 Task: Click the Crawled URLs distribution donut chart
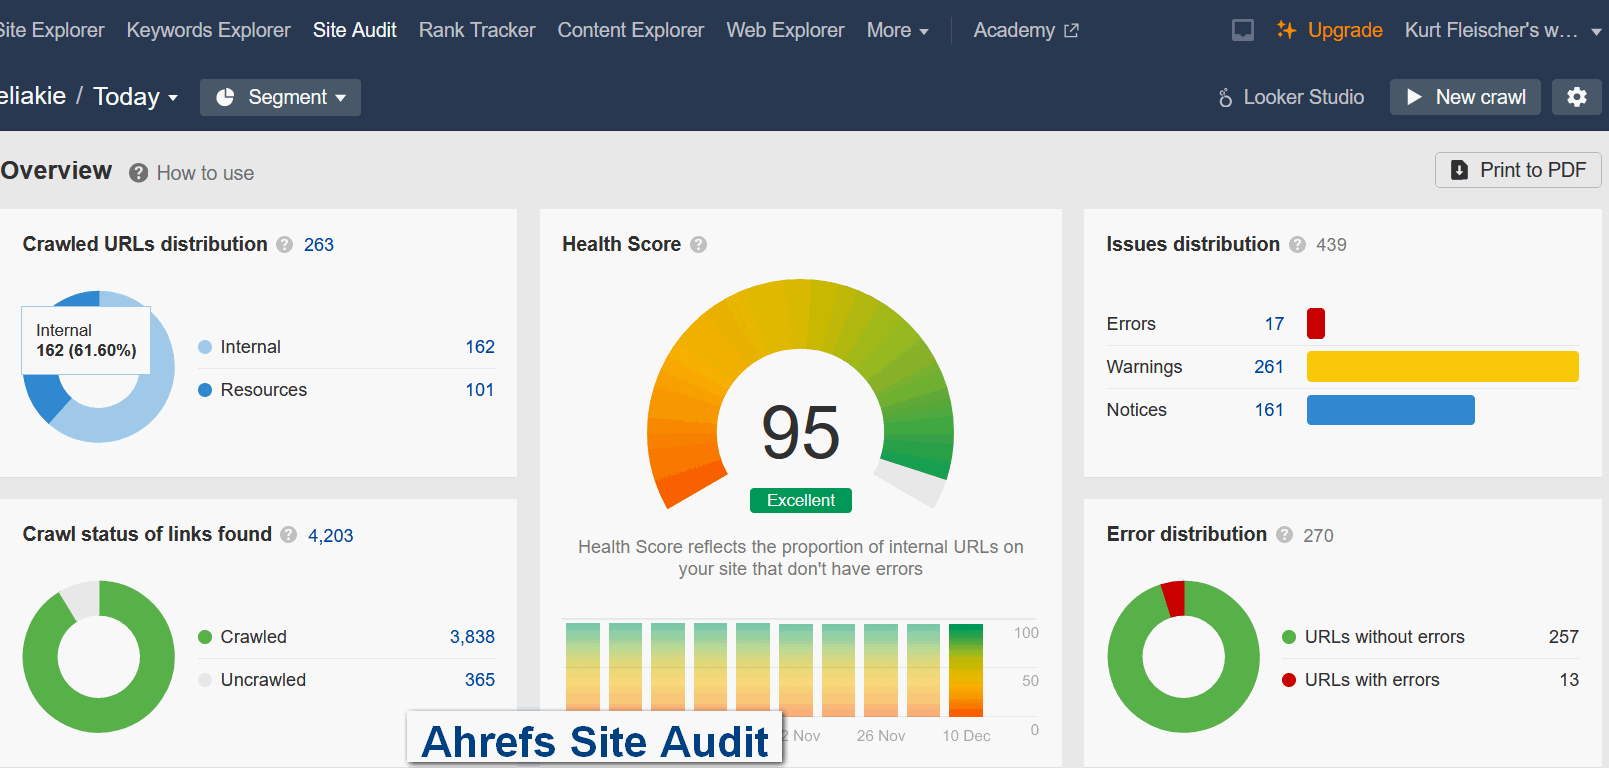[99, 367]
